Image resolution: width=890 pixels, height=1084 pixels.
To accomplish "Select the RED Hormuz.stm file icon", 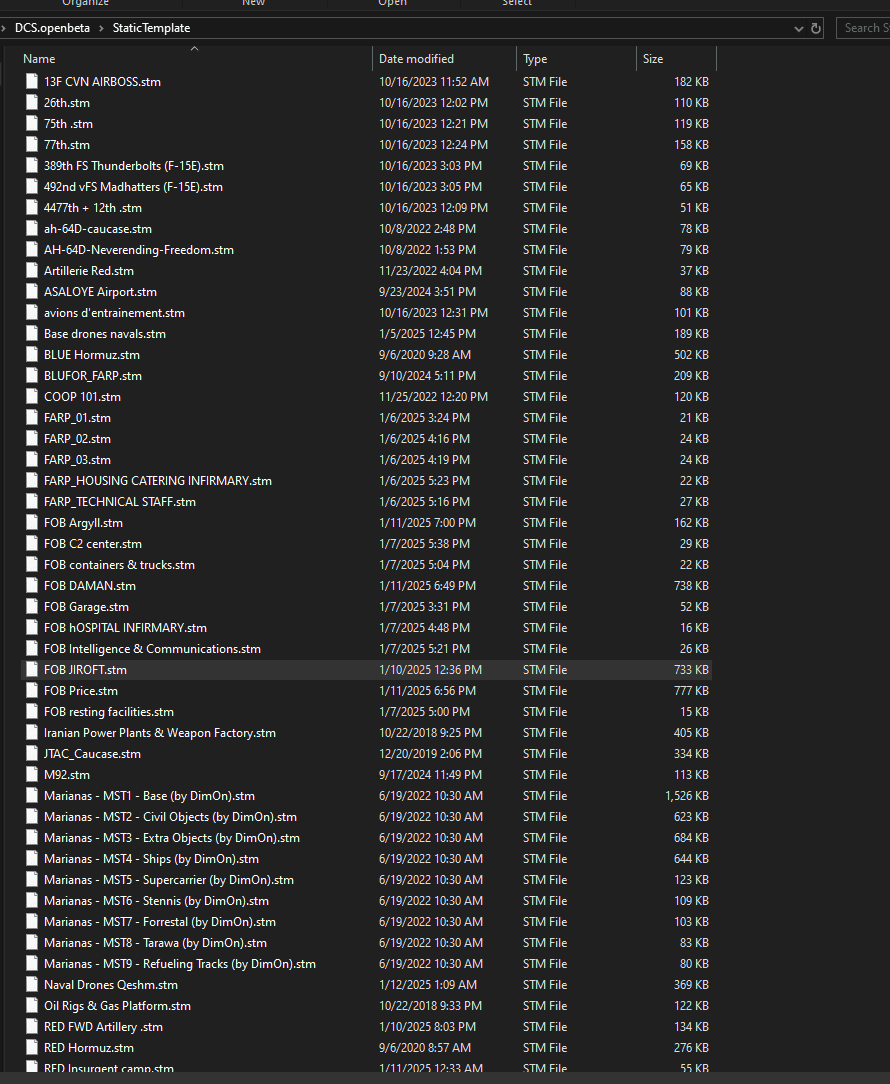I will 31,1047.
